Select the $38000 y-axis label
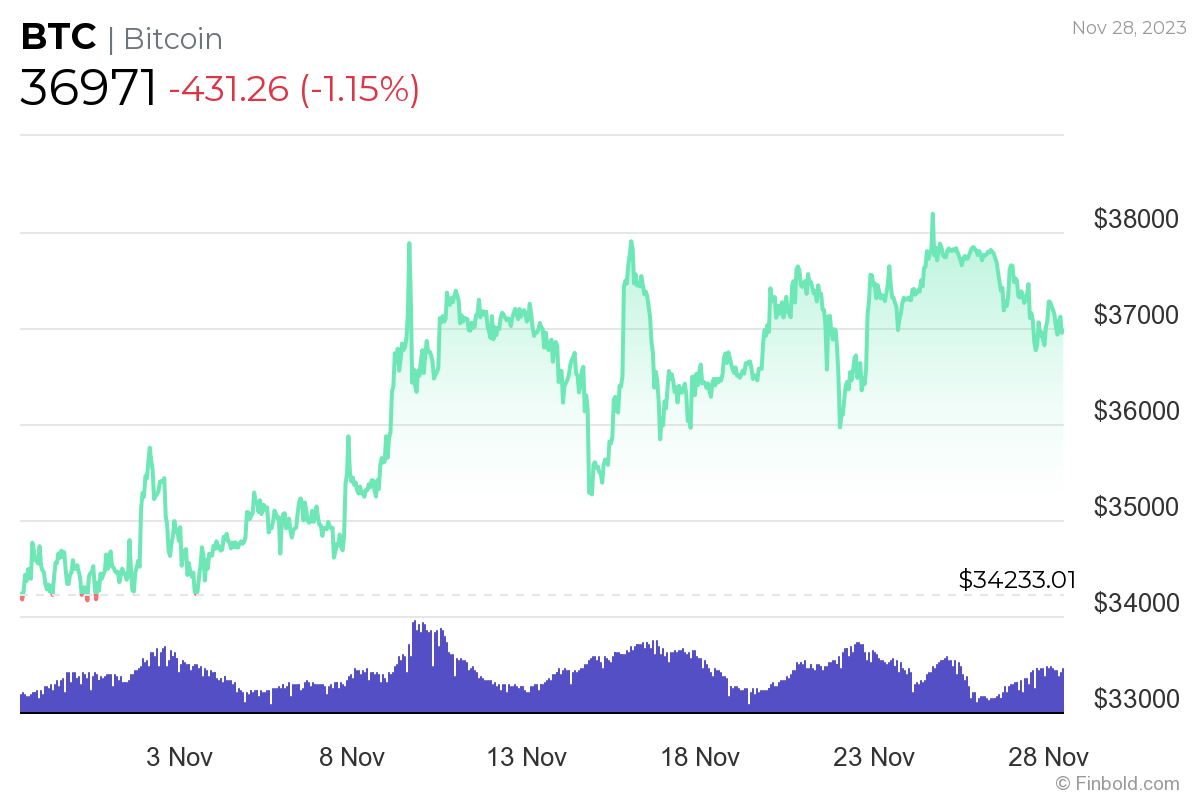The height and width of the screenshot is (800, 1200). pyautogui.click(x=1137, y=219)
